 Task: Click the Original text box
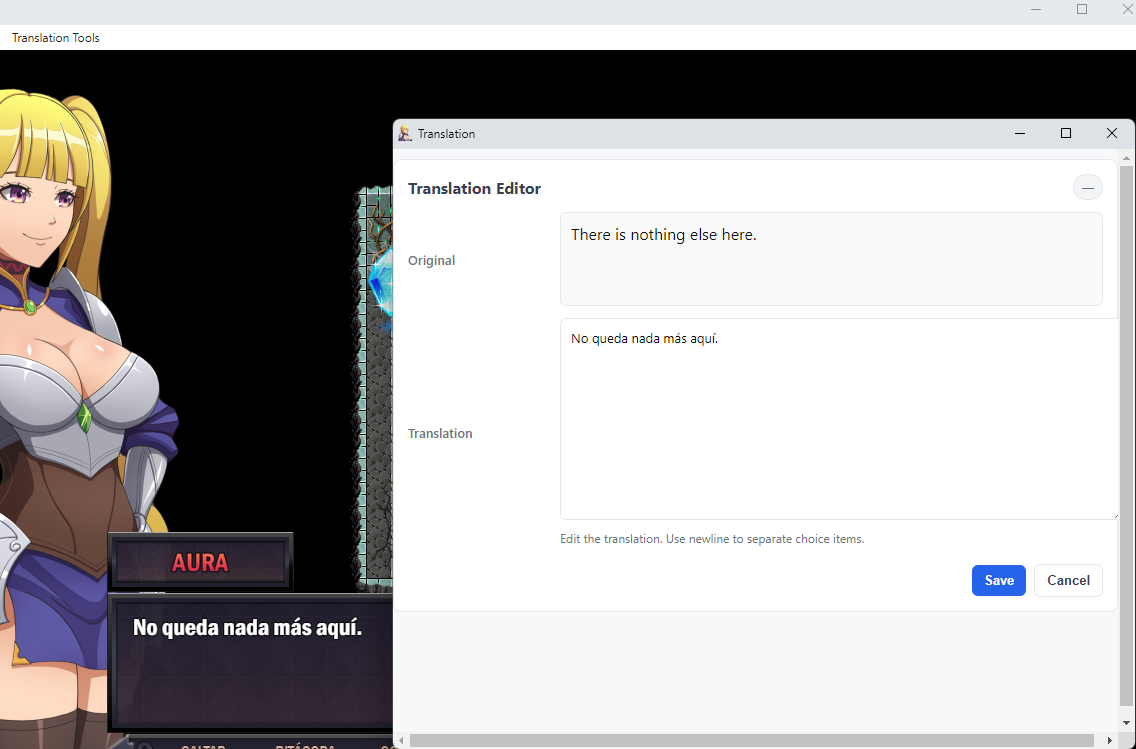pos(831,259)
